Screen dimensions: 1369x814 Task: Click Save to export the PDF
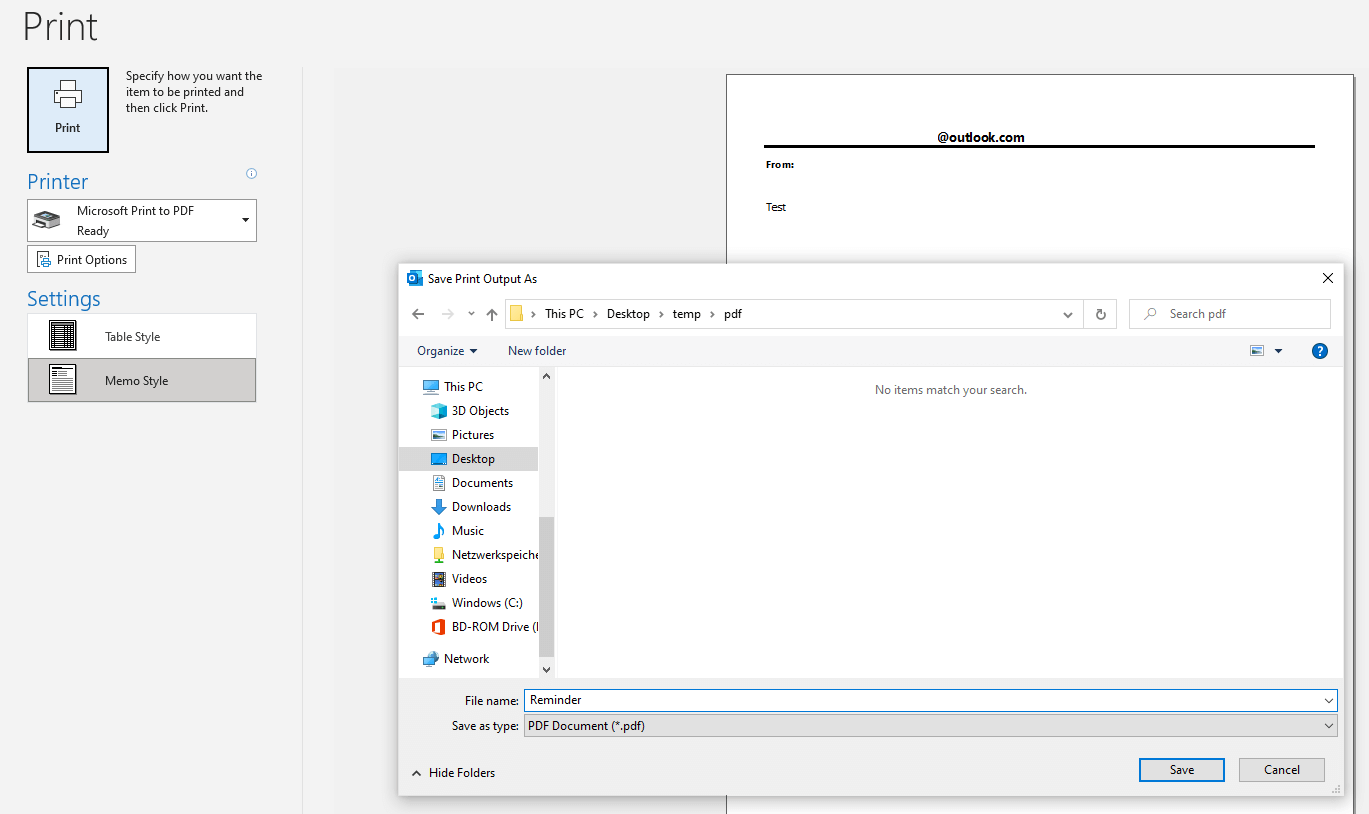(x=1181, y=769)
